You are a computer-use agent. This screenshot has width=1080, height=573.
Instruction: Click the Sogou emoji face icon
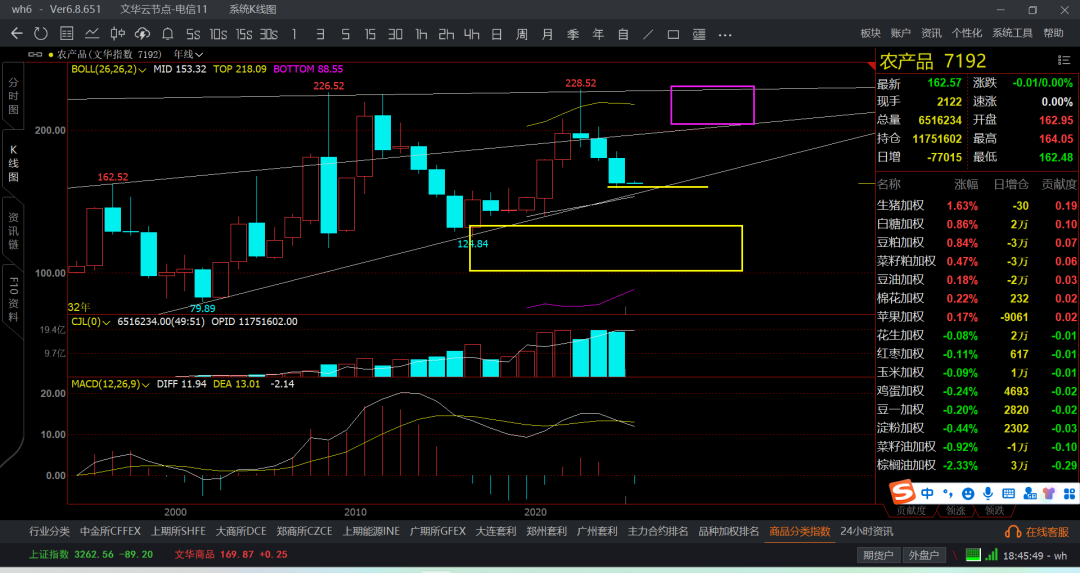968,494
